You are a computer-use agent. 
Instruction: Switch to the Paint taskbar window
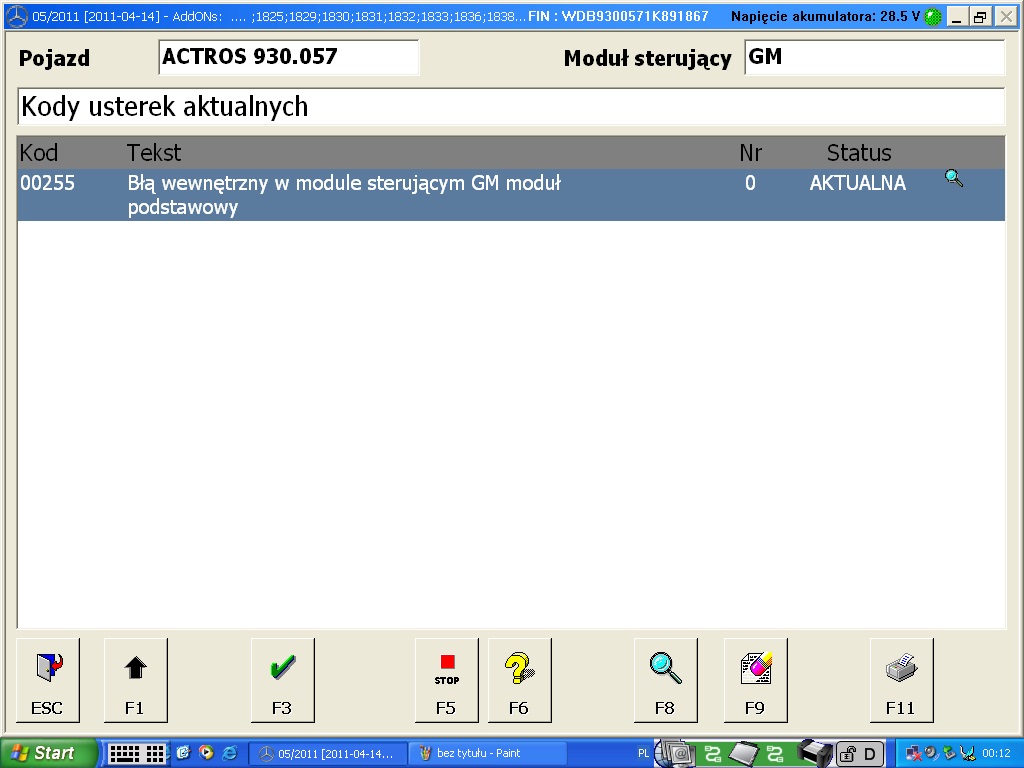pyautogui.click(x=485, y=753)
